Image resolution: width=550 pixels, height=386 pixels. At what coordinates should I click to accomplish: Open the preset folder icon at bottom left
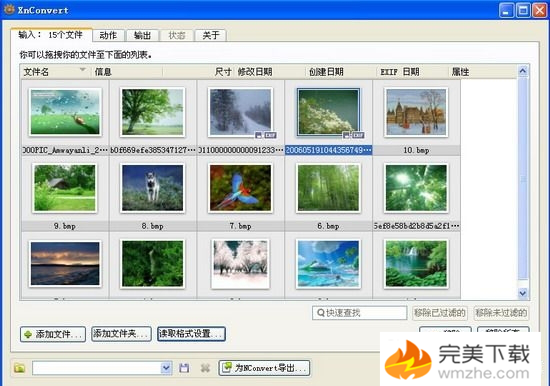[x=20, y=368]
